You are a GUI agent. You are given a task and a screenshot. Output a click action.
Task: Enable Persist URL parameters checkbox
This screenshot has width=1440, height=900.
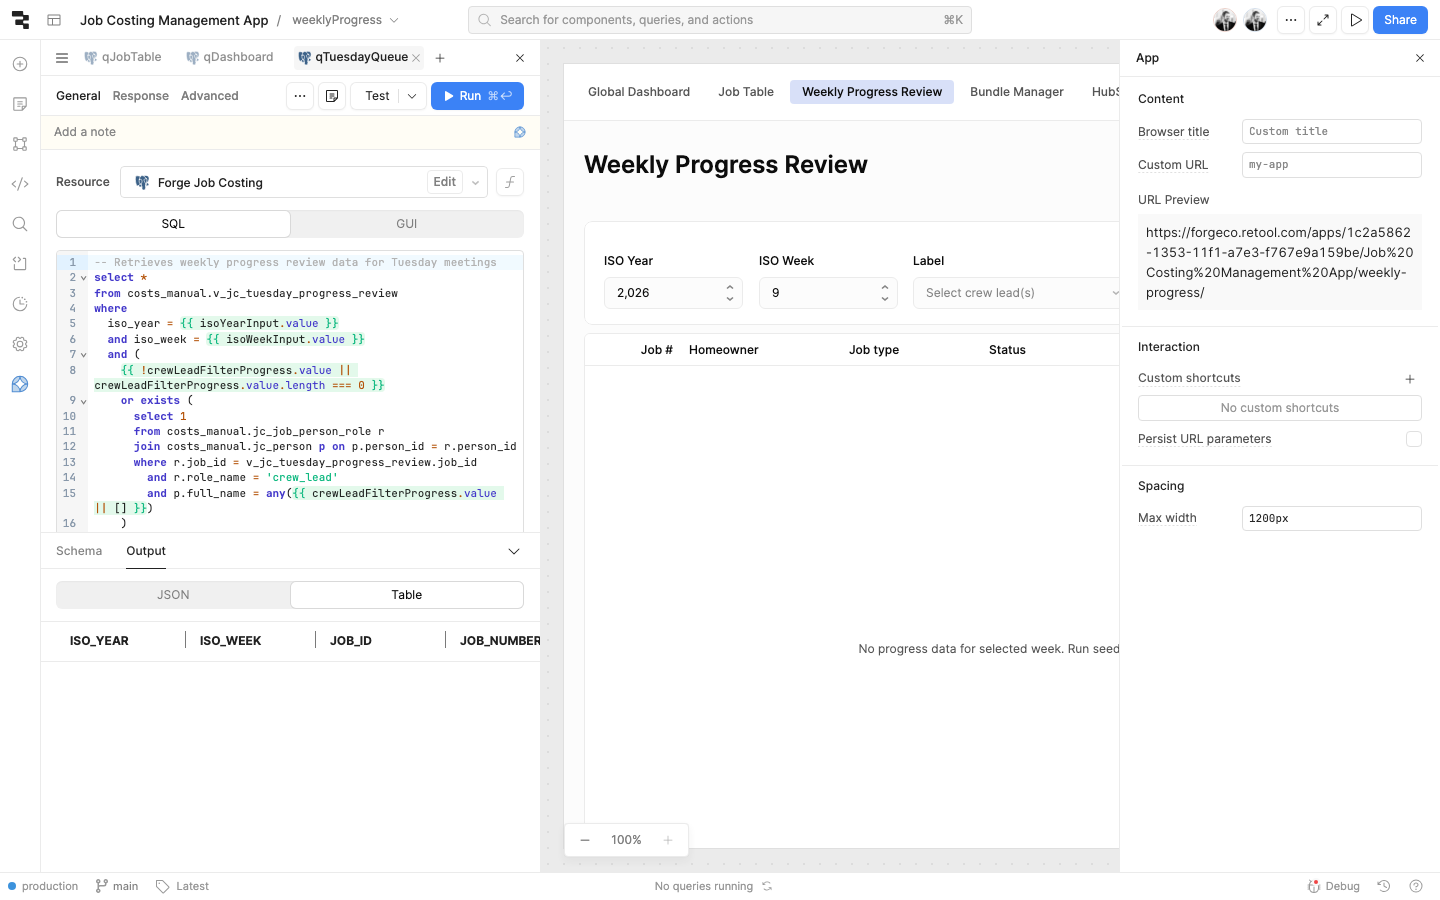[1413, 439]
